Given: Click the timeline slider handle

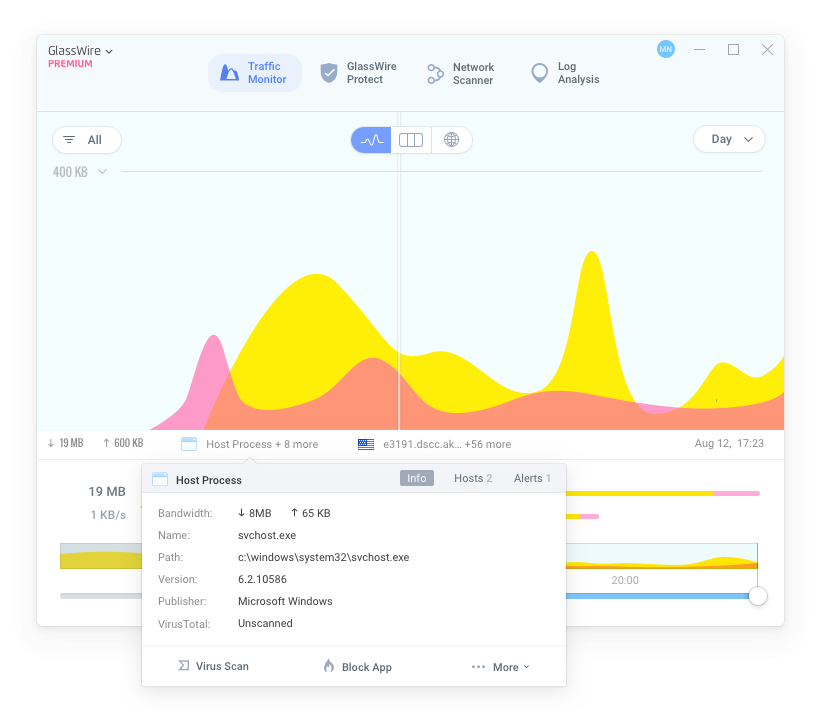Looking at the screenshot, I should coord(758,596).
